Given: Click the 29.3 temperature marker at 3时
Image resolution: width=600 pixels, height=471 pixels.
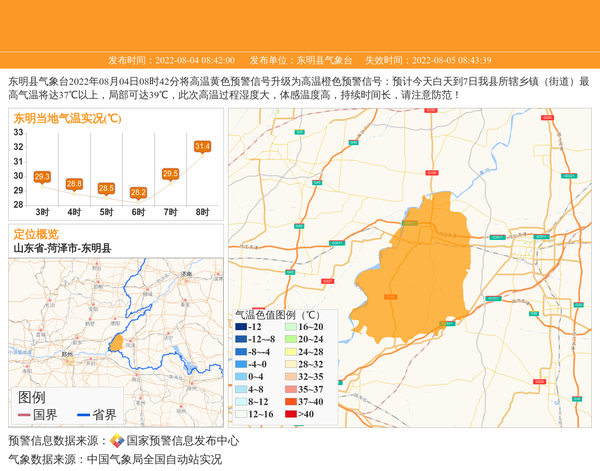Looking at the screenshot, I should [x=42, y=177].
